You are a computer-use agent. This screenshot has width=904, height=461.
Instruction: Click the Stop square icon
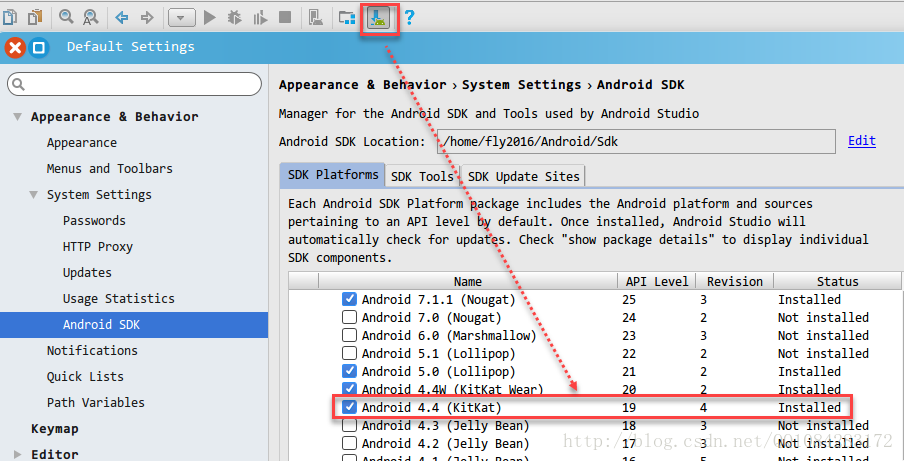(285, 18)
